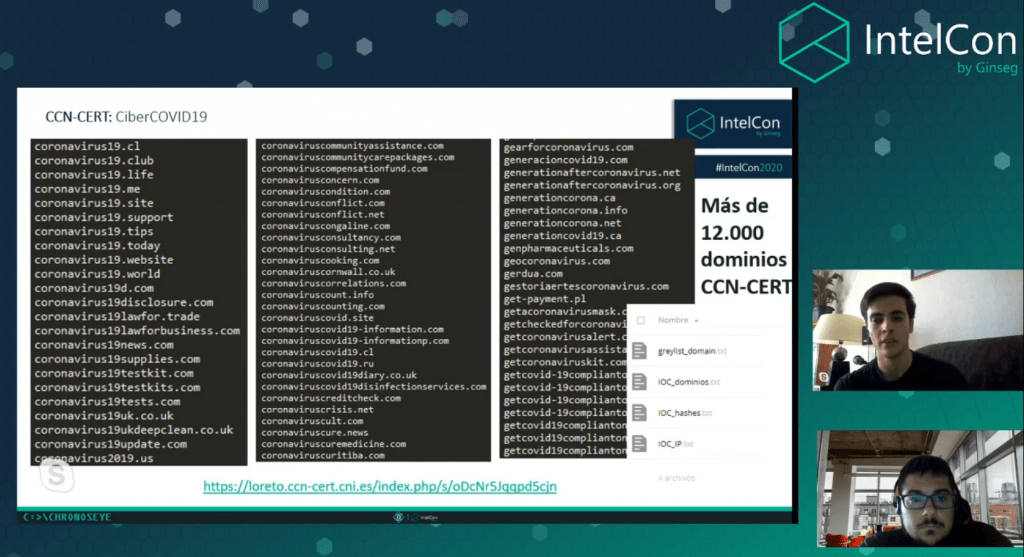The height and width of the screenshot is (557, 1024).
Task: Click the #IntelCon2020 hashtag banner
Action: [x=748, y=168]
